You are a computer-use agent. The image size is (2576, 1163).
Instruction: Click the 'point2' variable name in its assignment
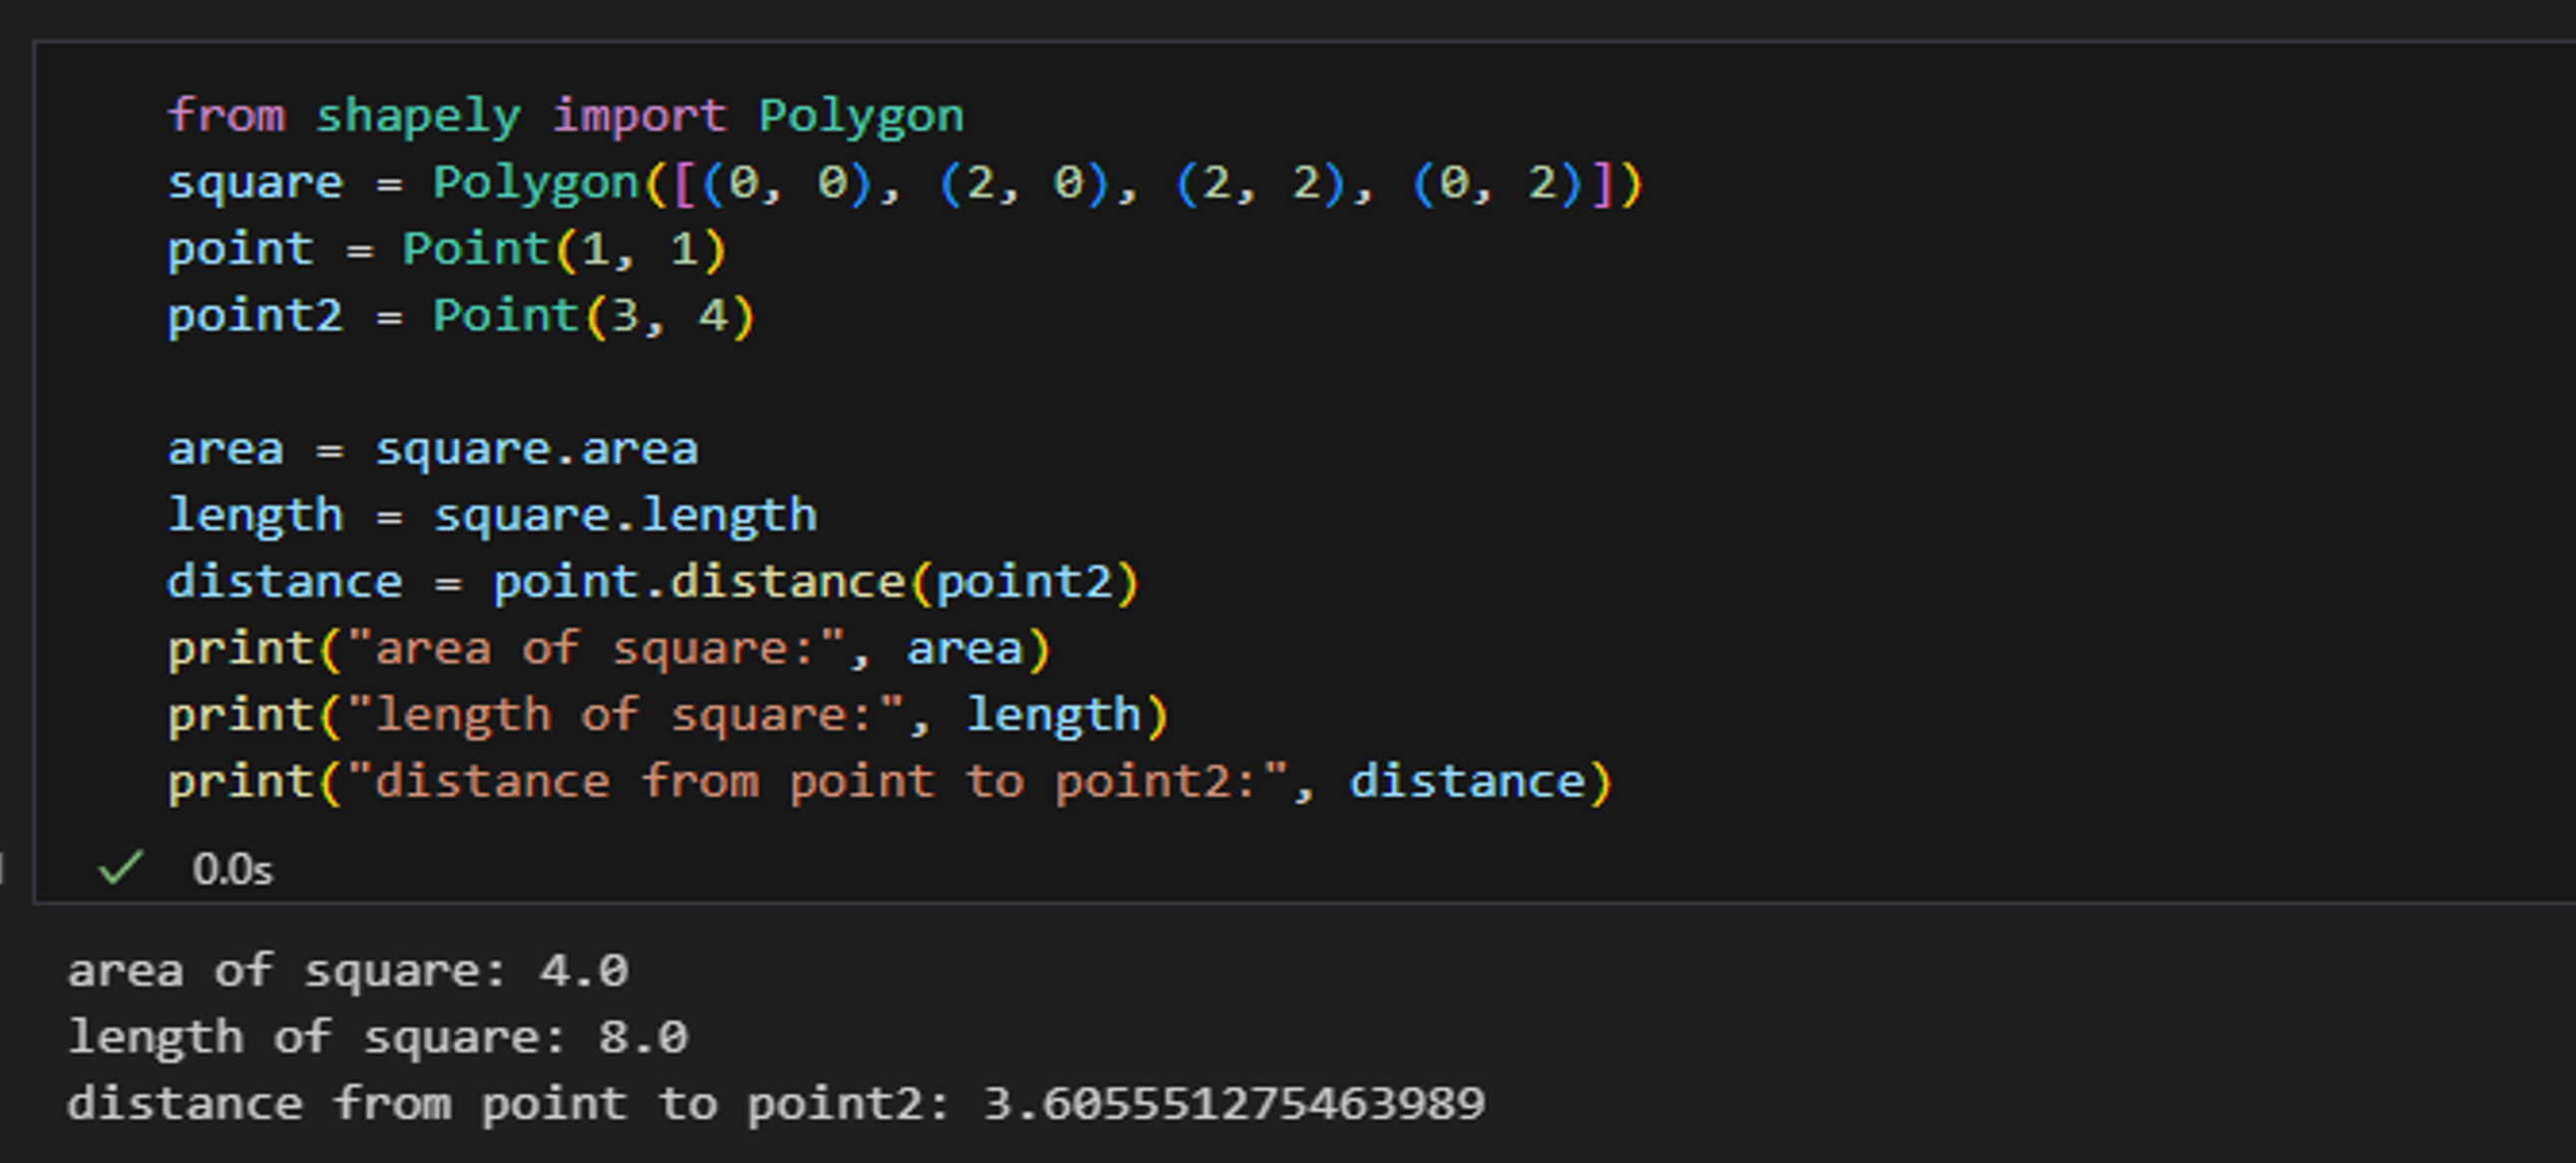[x=255, y=316]
